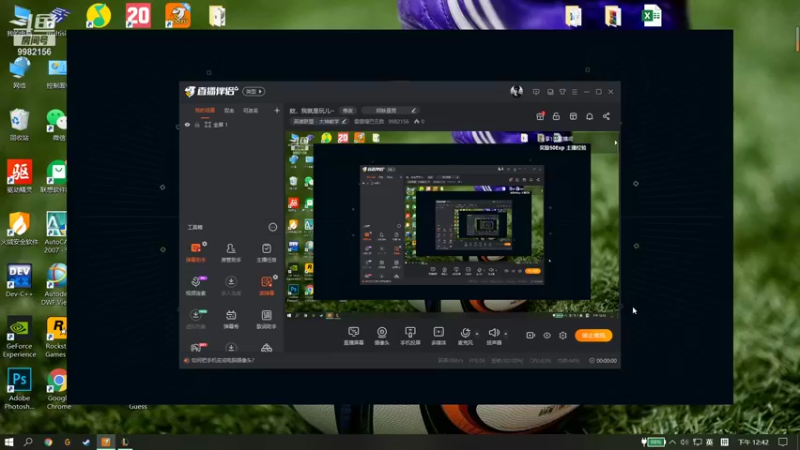Open the taskbar search magnifier
Image resolution: width=800 pixels, height=450 pixels.
(x=28, y=442)
